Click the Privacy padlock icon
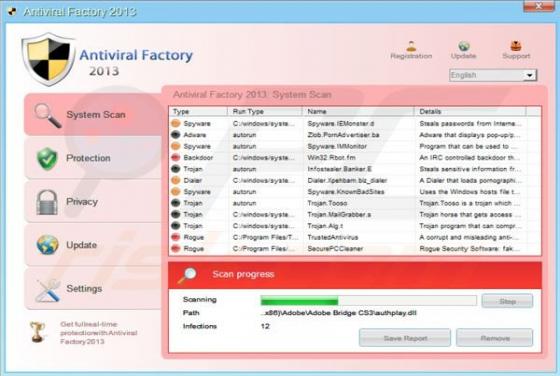Viewport: 560px width, 376px height. 47,202
